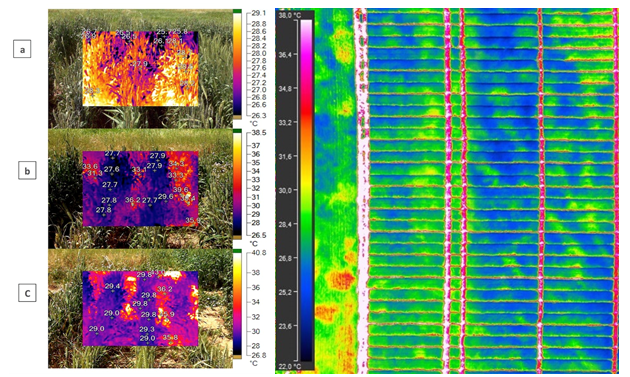The height and width of the screenshot is (377, 630).
Task: Click the panel label box "C"
Action: (x=27, y=293)
